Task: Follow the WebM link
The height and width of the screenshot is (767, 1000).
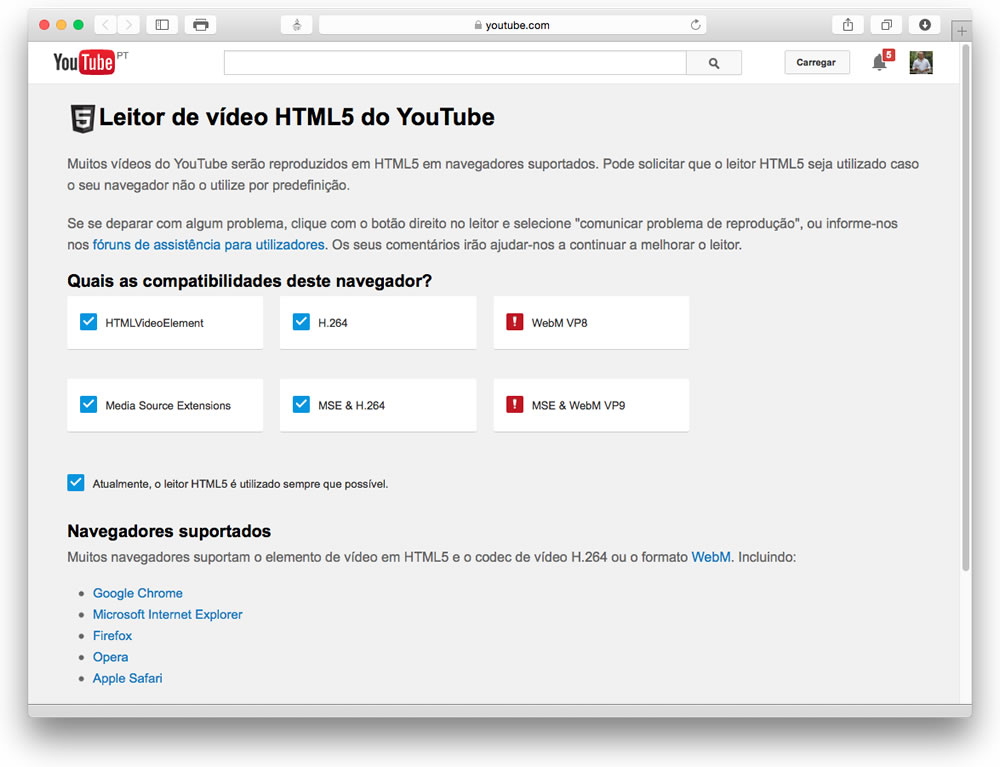Action: (710, 557)
